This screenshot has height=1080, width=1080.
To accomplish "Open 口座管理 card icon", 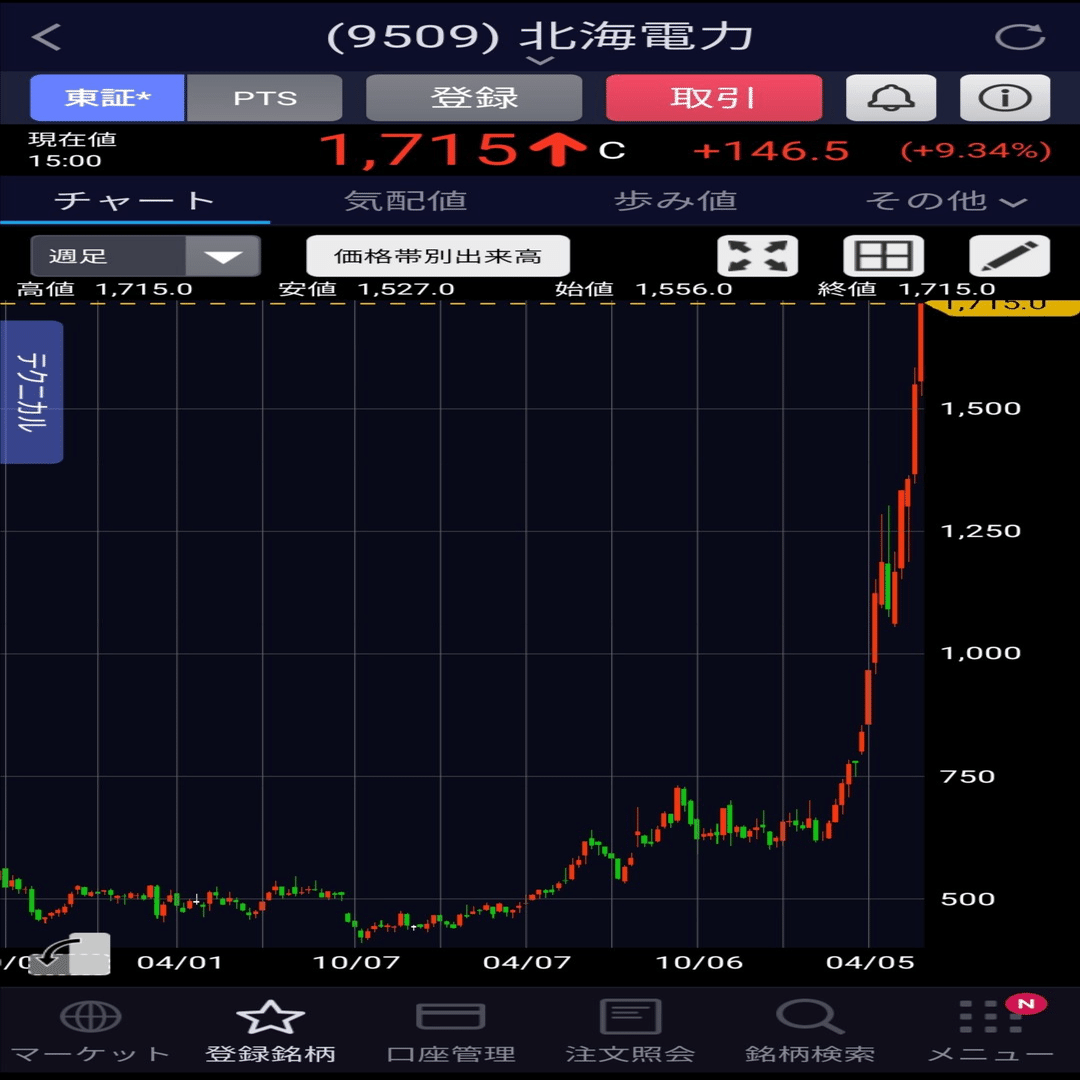I will [x=450, y=1017].
